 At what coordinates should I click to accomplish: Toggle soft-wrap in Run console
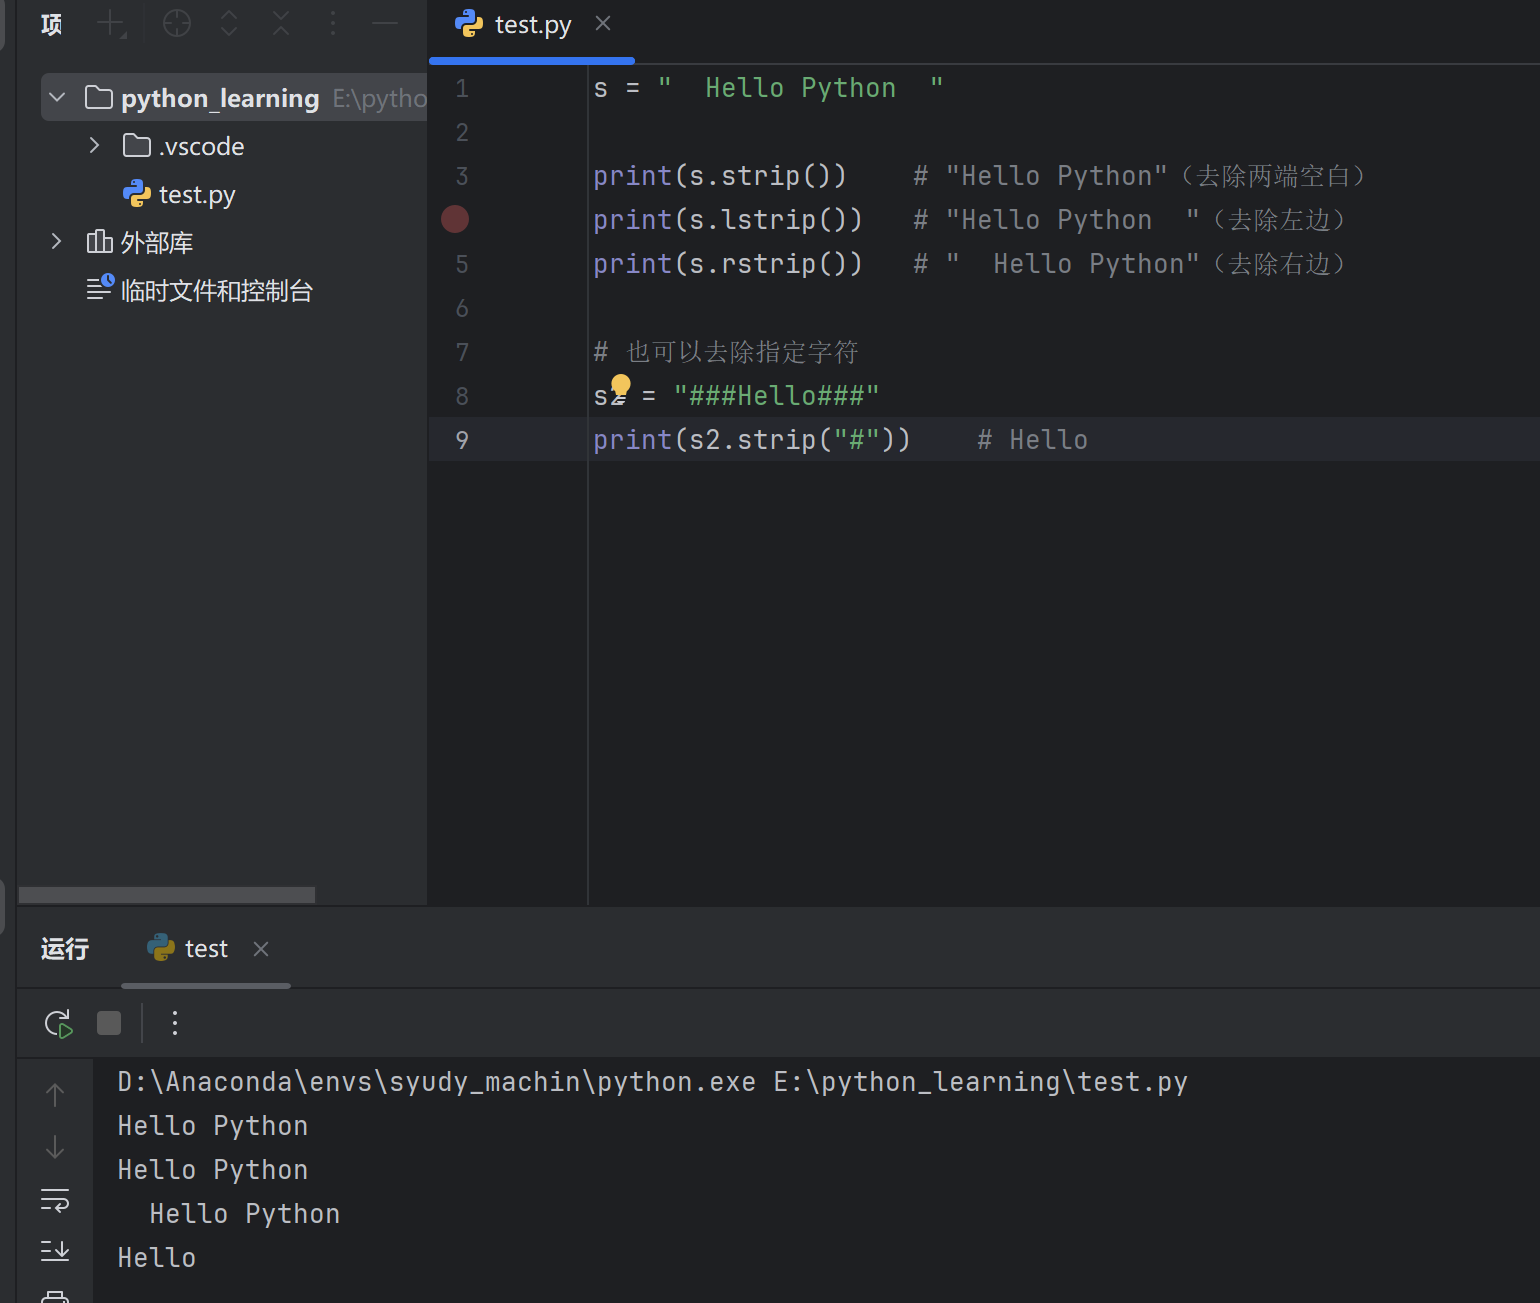click(x=55, y=1200)
